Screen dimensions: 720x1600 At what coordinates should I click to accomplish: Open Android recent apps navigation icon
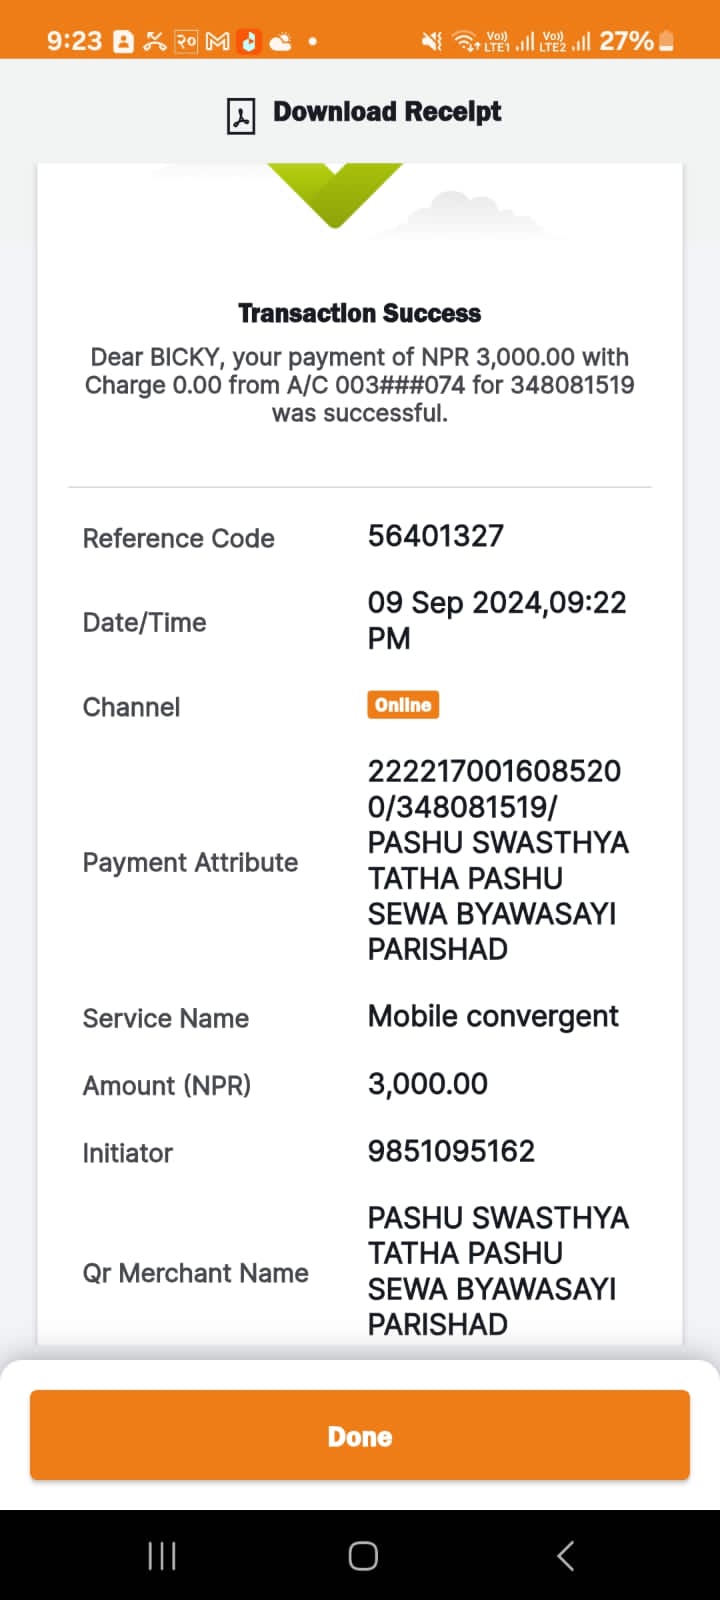161,1555
